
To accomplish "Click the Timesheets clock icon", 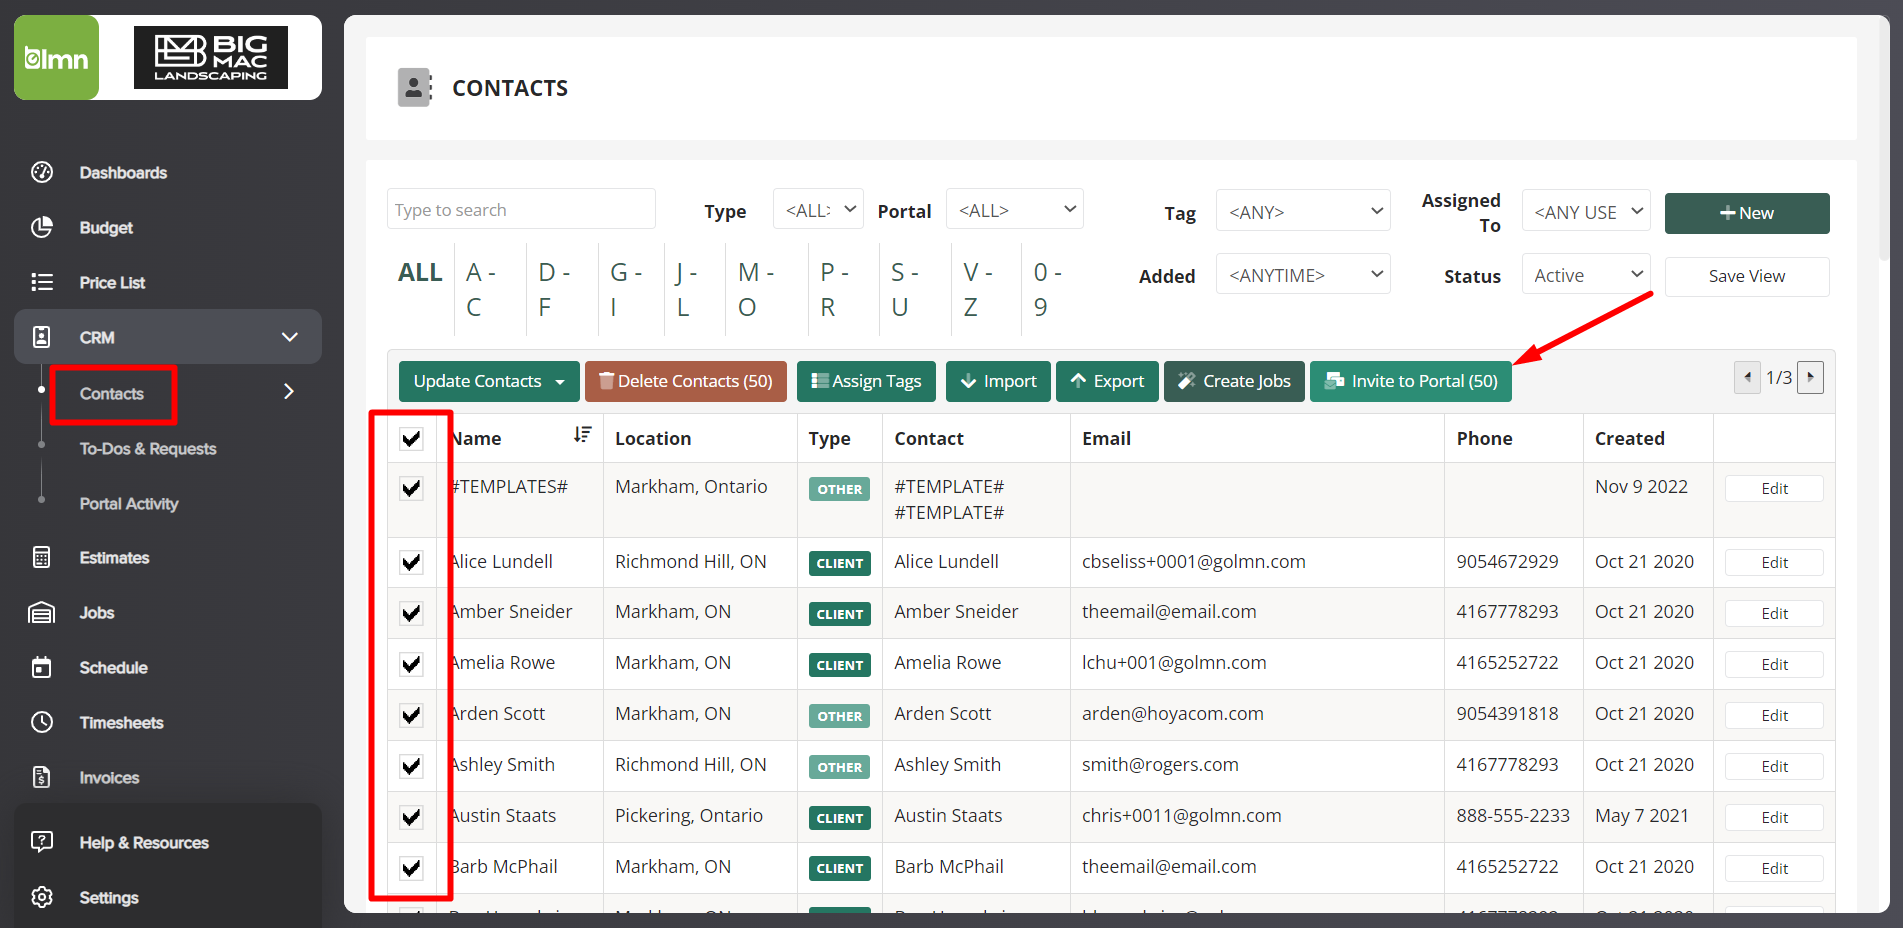I will [x=42, y=722].
